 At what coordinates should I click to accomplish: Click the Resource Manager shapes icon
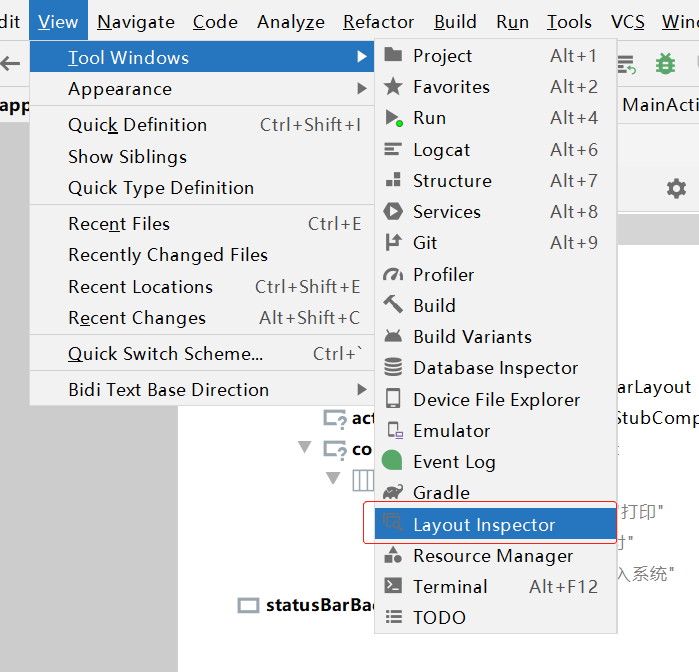[393, 555]
